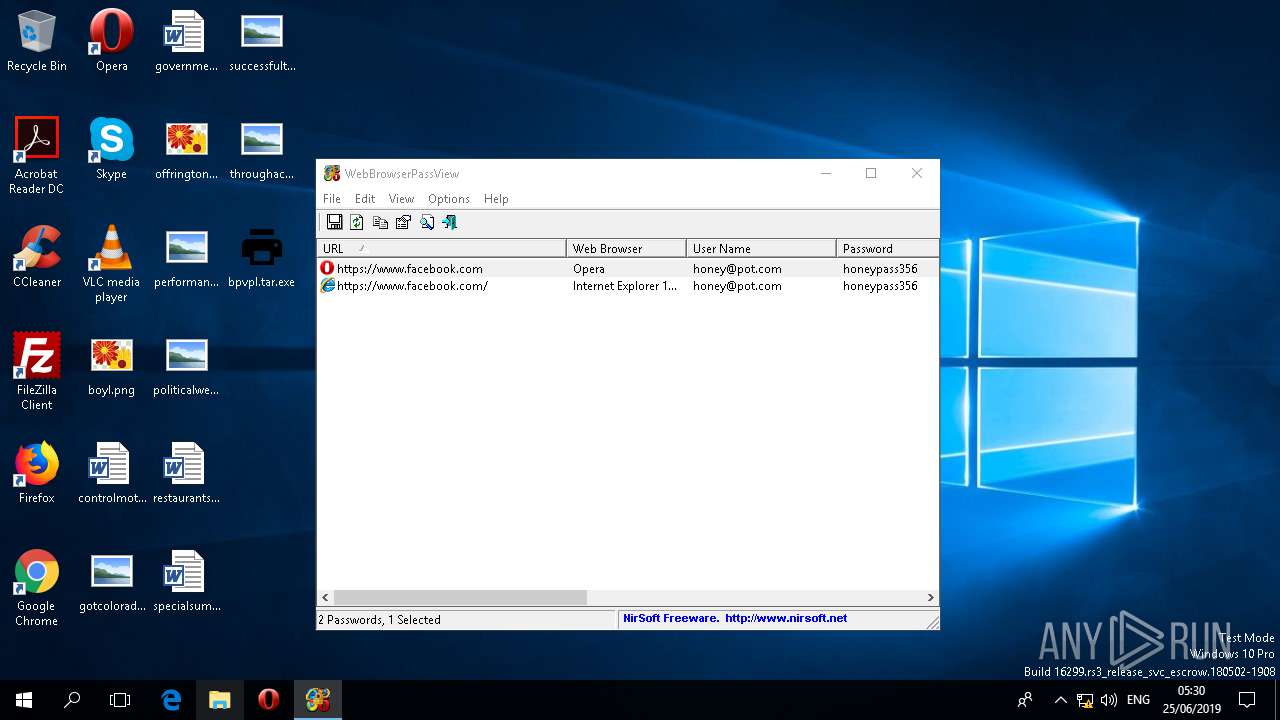Click the Internet Explorer browser cell
Screen dimensions: 1280x720
625,286
